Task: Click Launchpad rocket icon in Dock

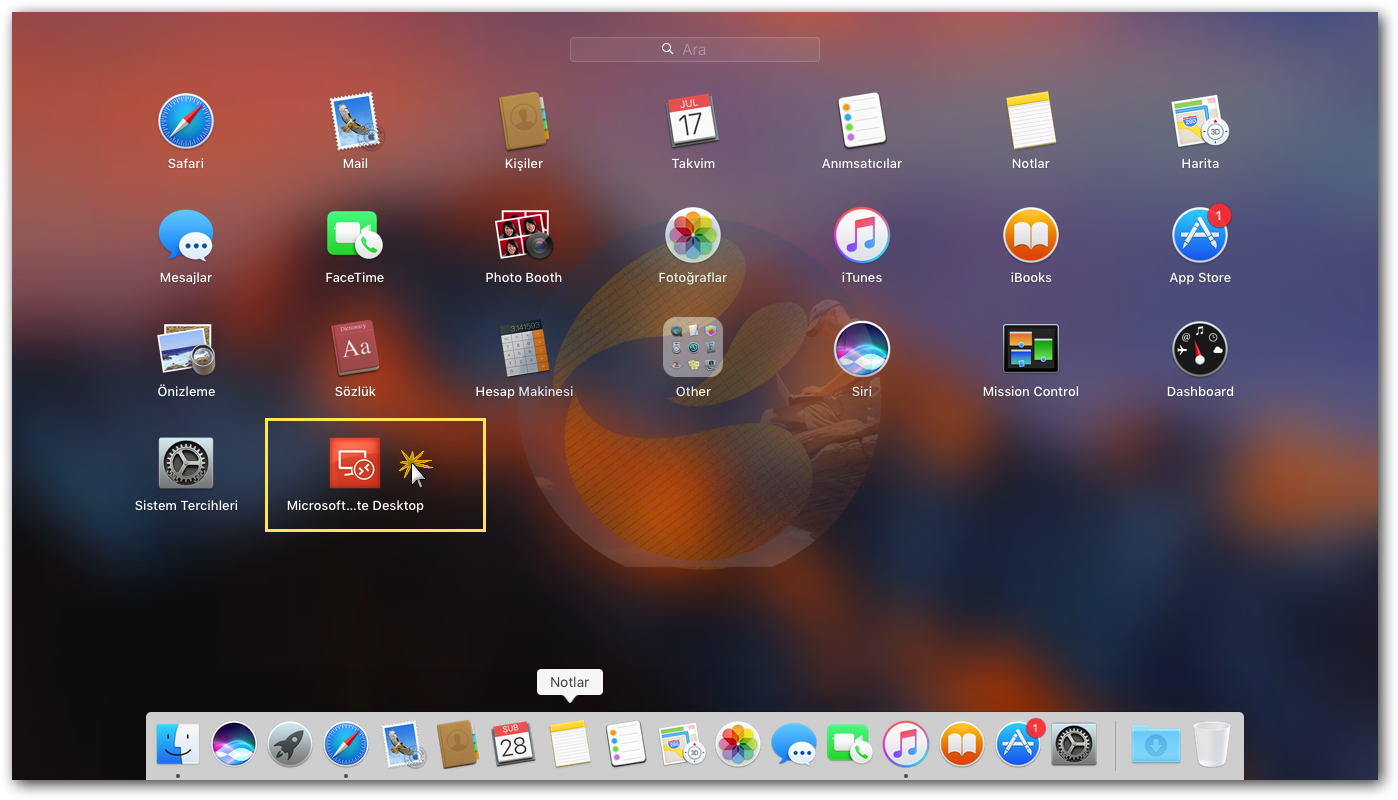Action: click(290, 744)
